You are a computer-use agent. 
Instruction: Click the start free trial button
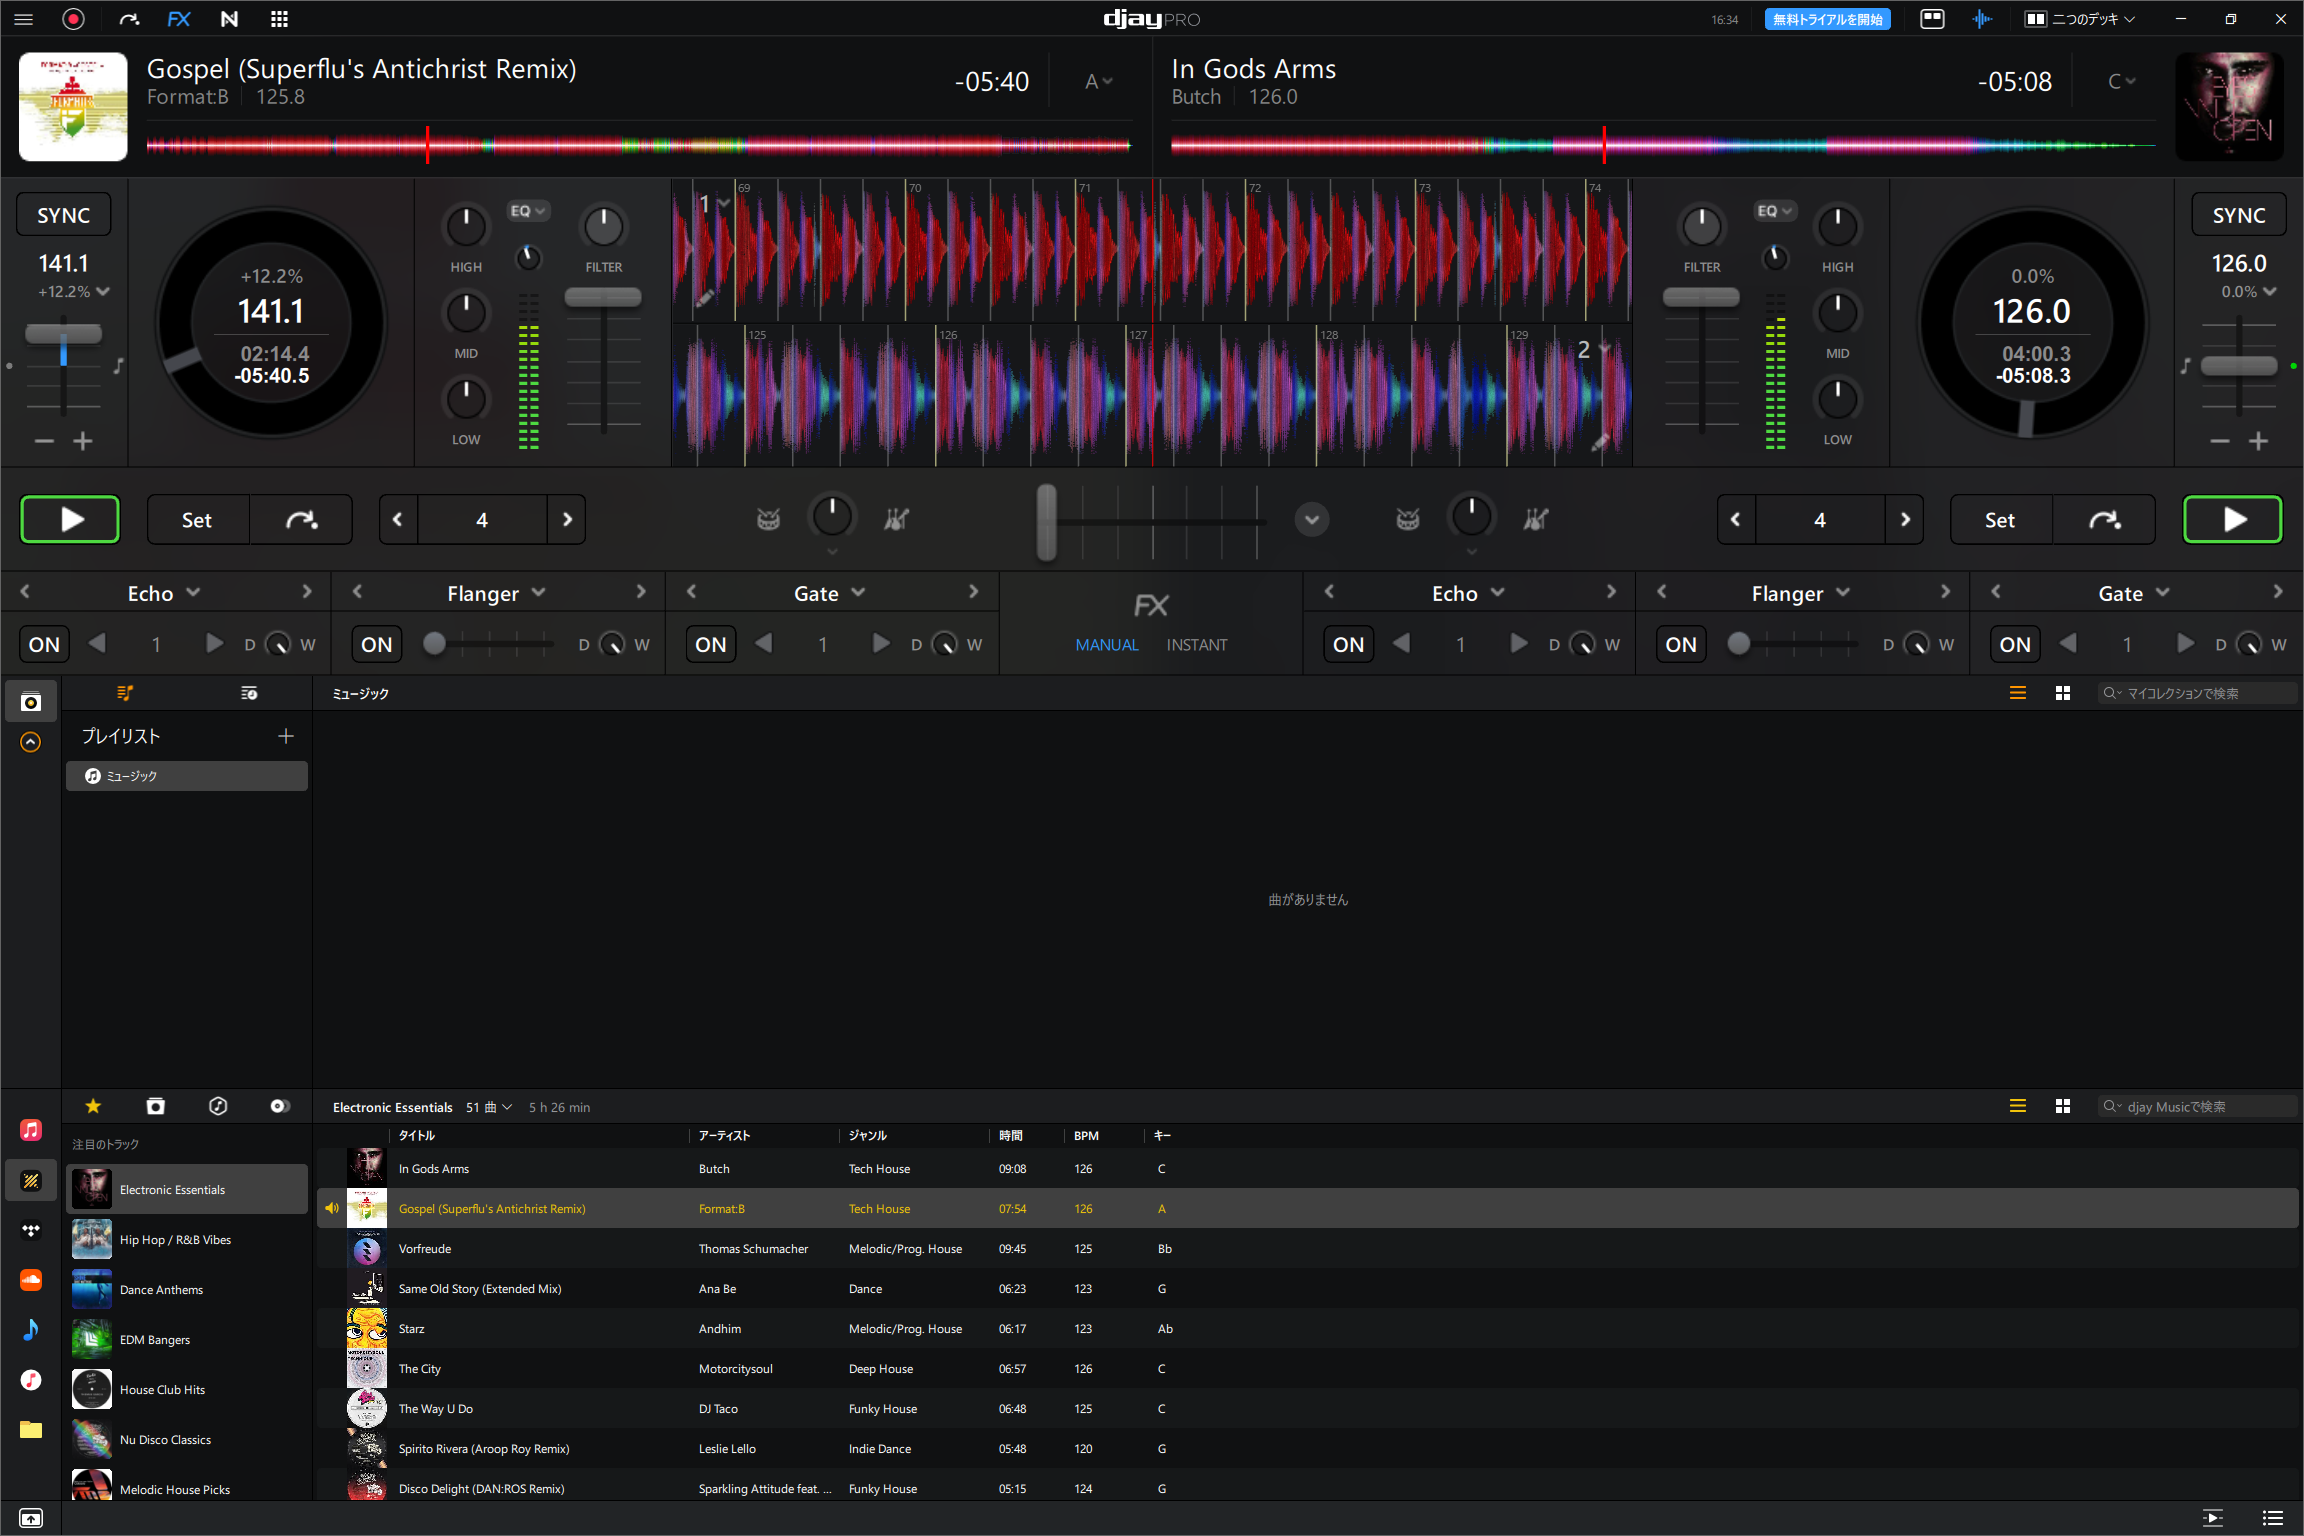(1827, 19)
